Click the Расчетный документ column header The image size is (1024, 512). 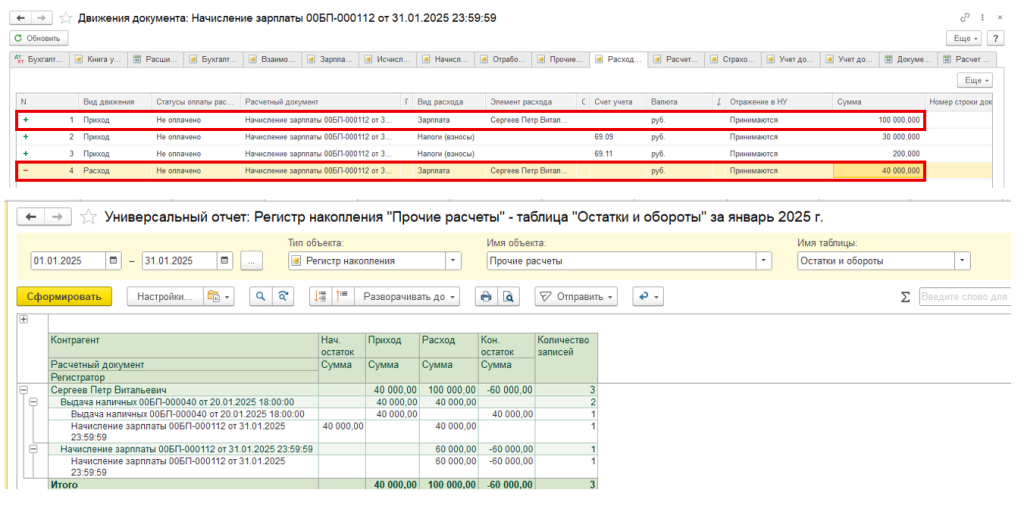coord(321,102)
